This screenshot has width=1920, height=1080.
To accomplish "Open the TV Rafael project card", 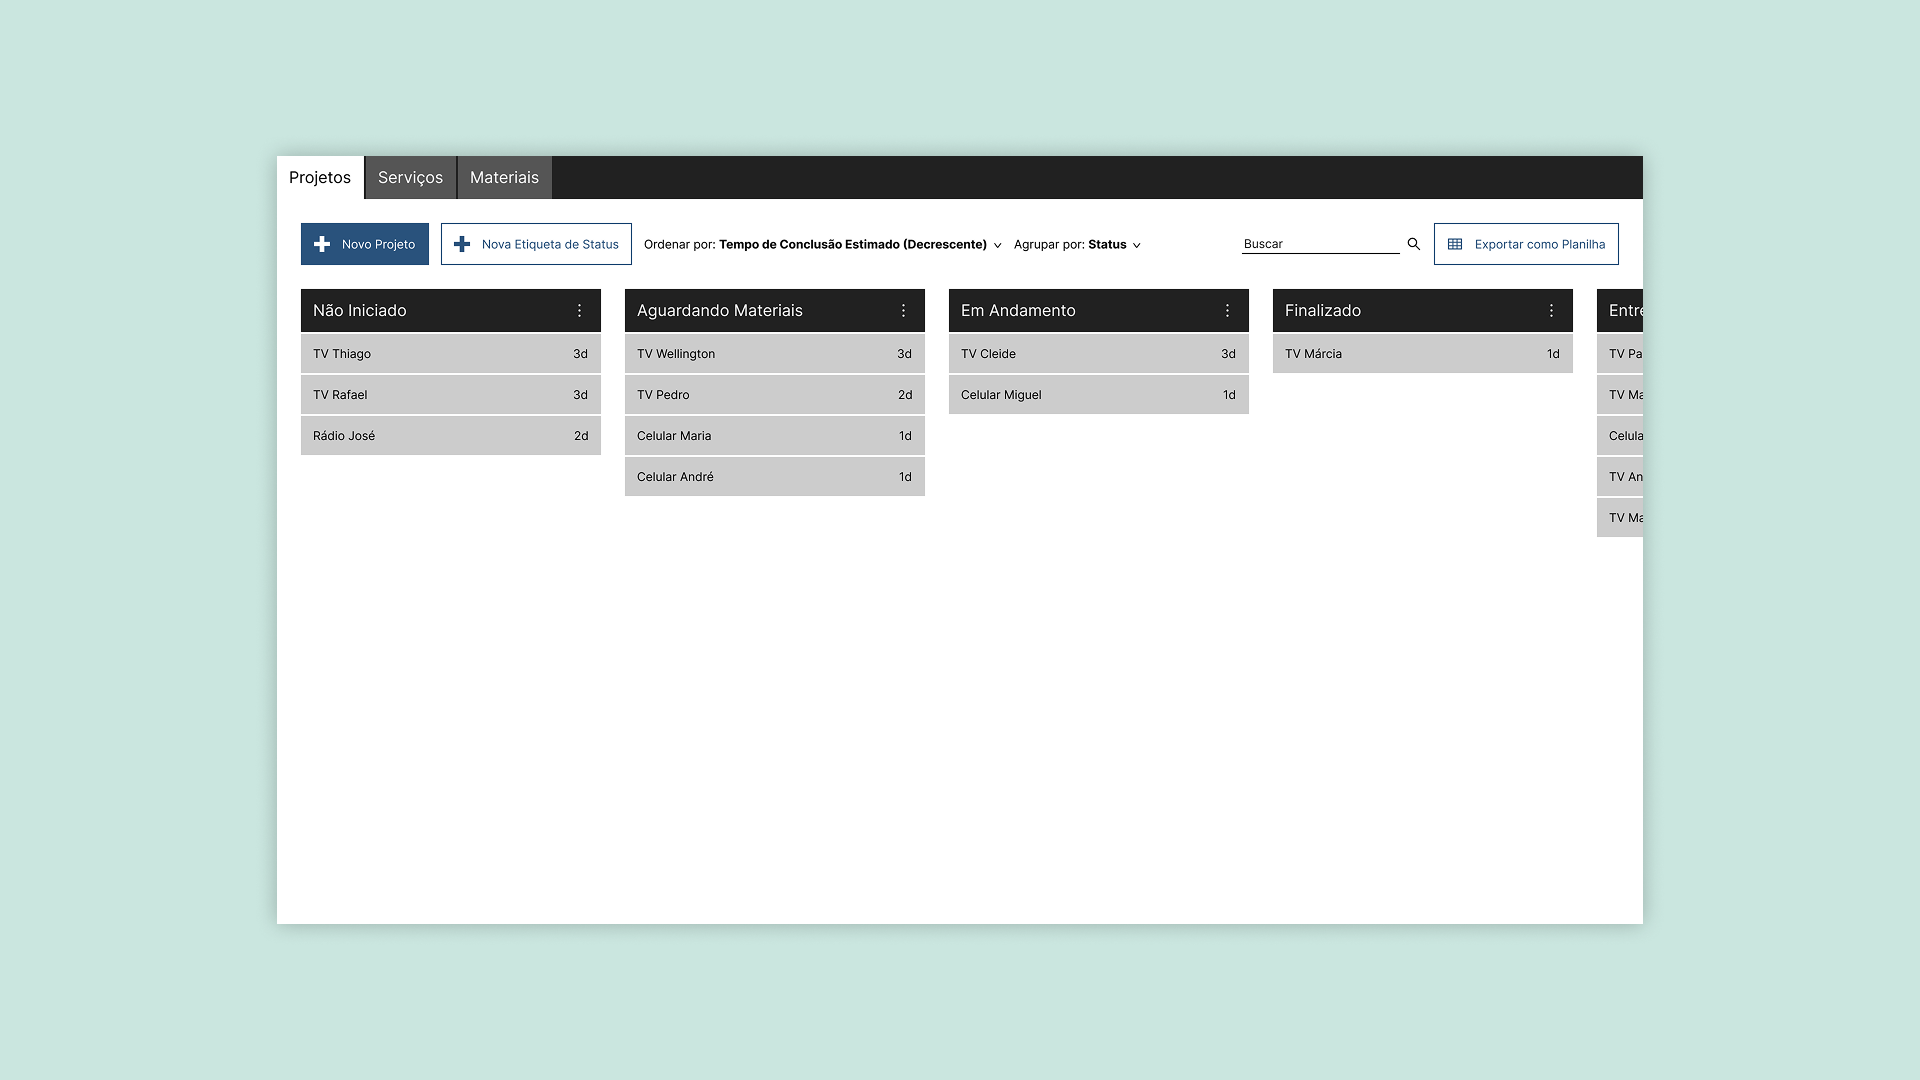I will pyautogui.click(x=451, y=395).
